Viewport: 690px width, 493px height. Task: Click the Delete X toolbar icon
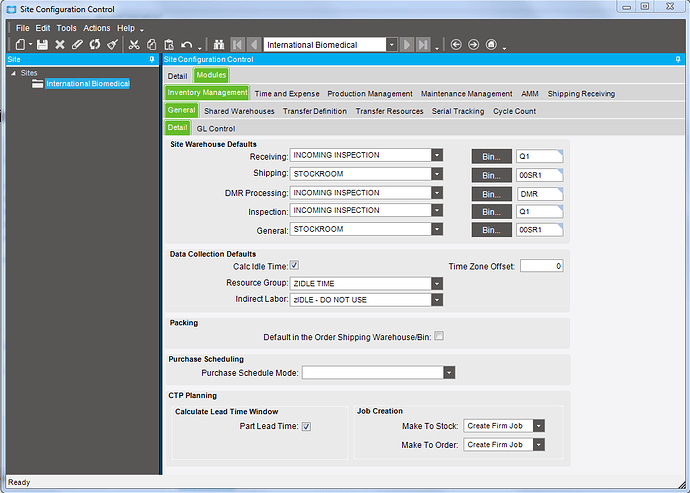coord(60,45)
